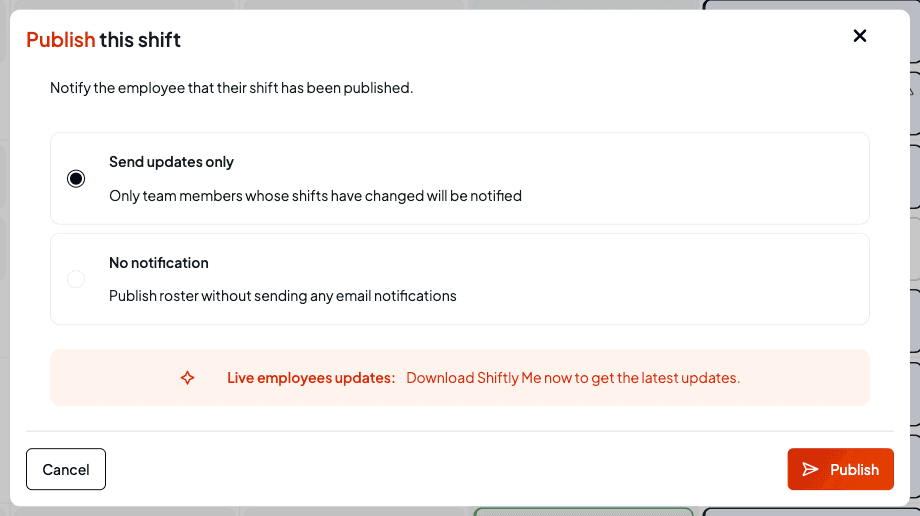This screenshot has height=516, width=920.
Task: Click the sparkle icon in the updates banner
Action: point(187,377)
